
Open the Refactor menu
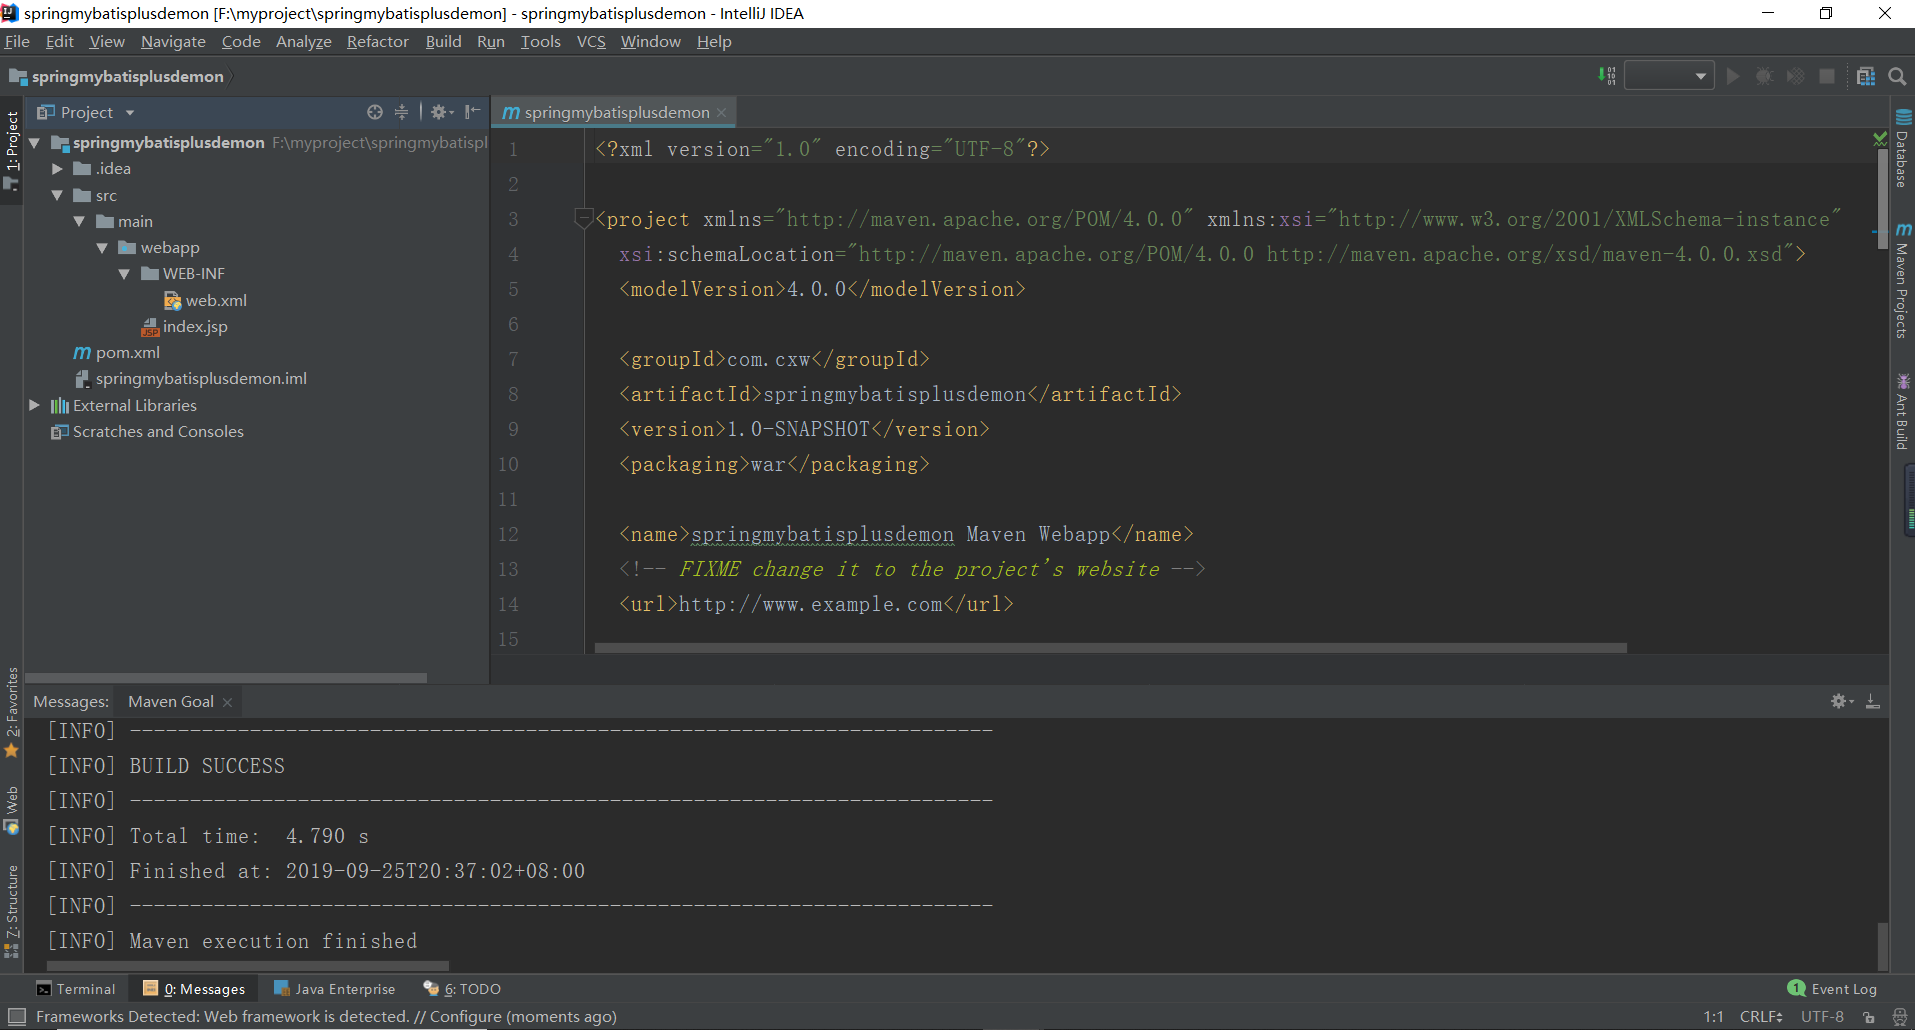[377, 41]
